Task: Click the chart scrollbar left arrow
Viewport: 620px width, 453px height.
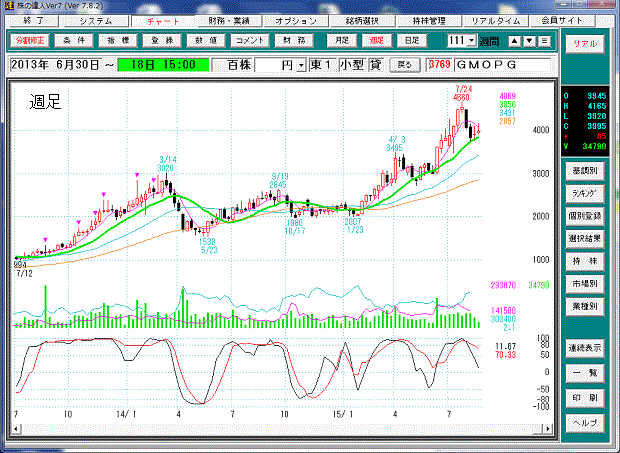Action: click(x=16, y=428)
